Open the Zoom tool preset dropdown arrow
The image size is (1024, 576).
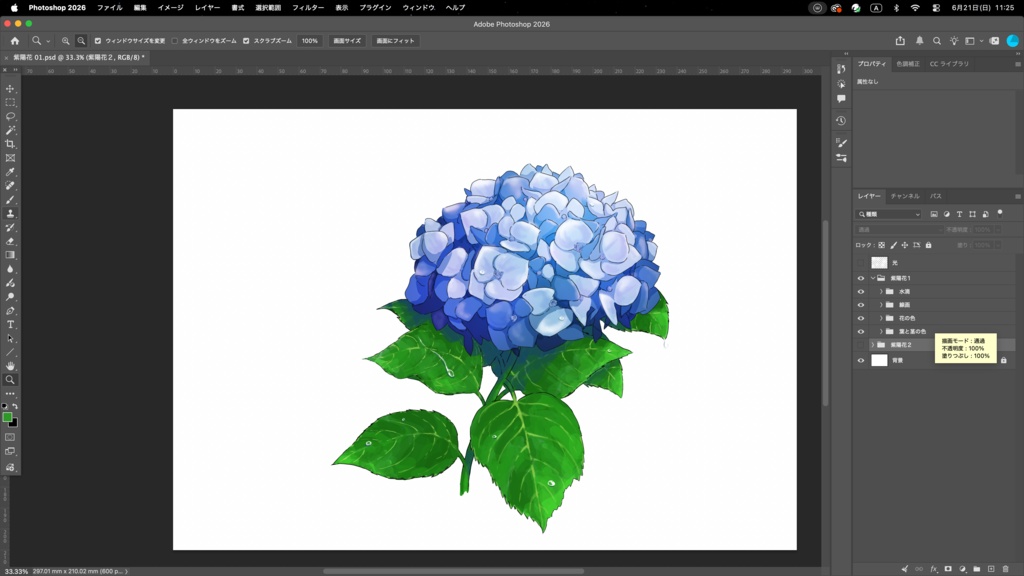[x=48, y=41]
